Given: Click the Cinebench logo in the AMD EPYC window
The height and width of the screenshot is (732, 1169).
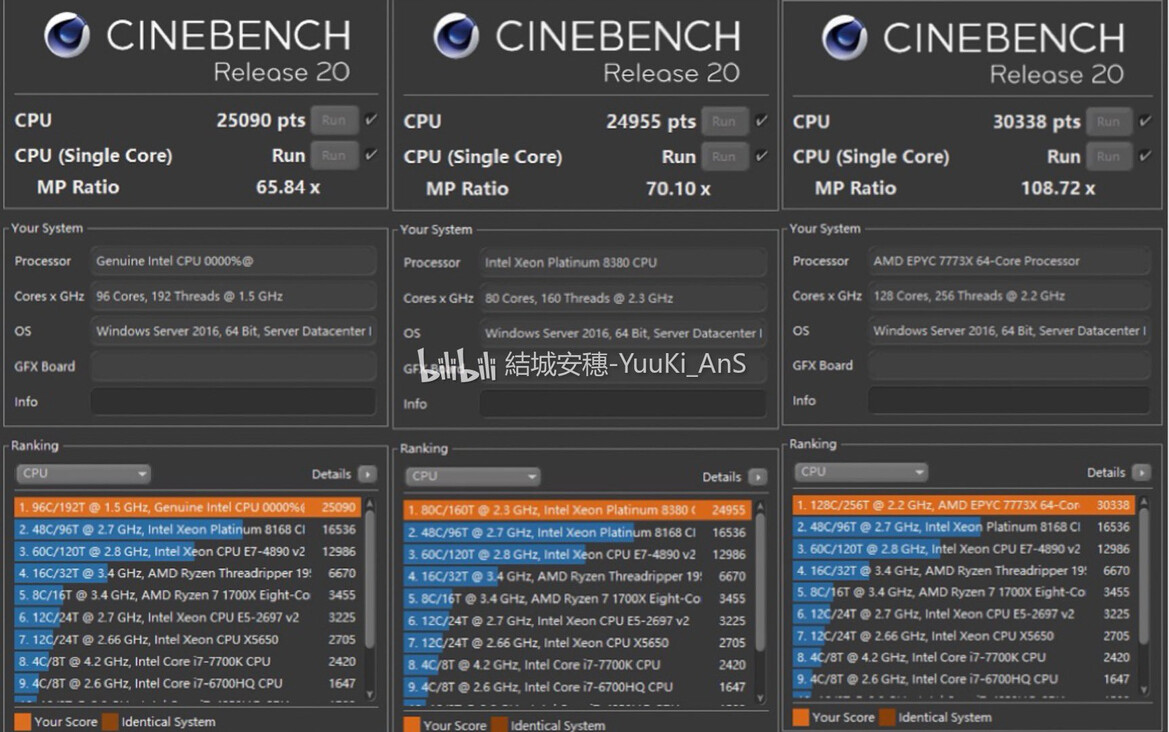Looking at the screenshot, I should [844, 37].
